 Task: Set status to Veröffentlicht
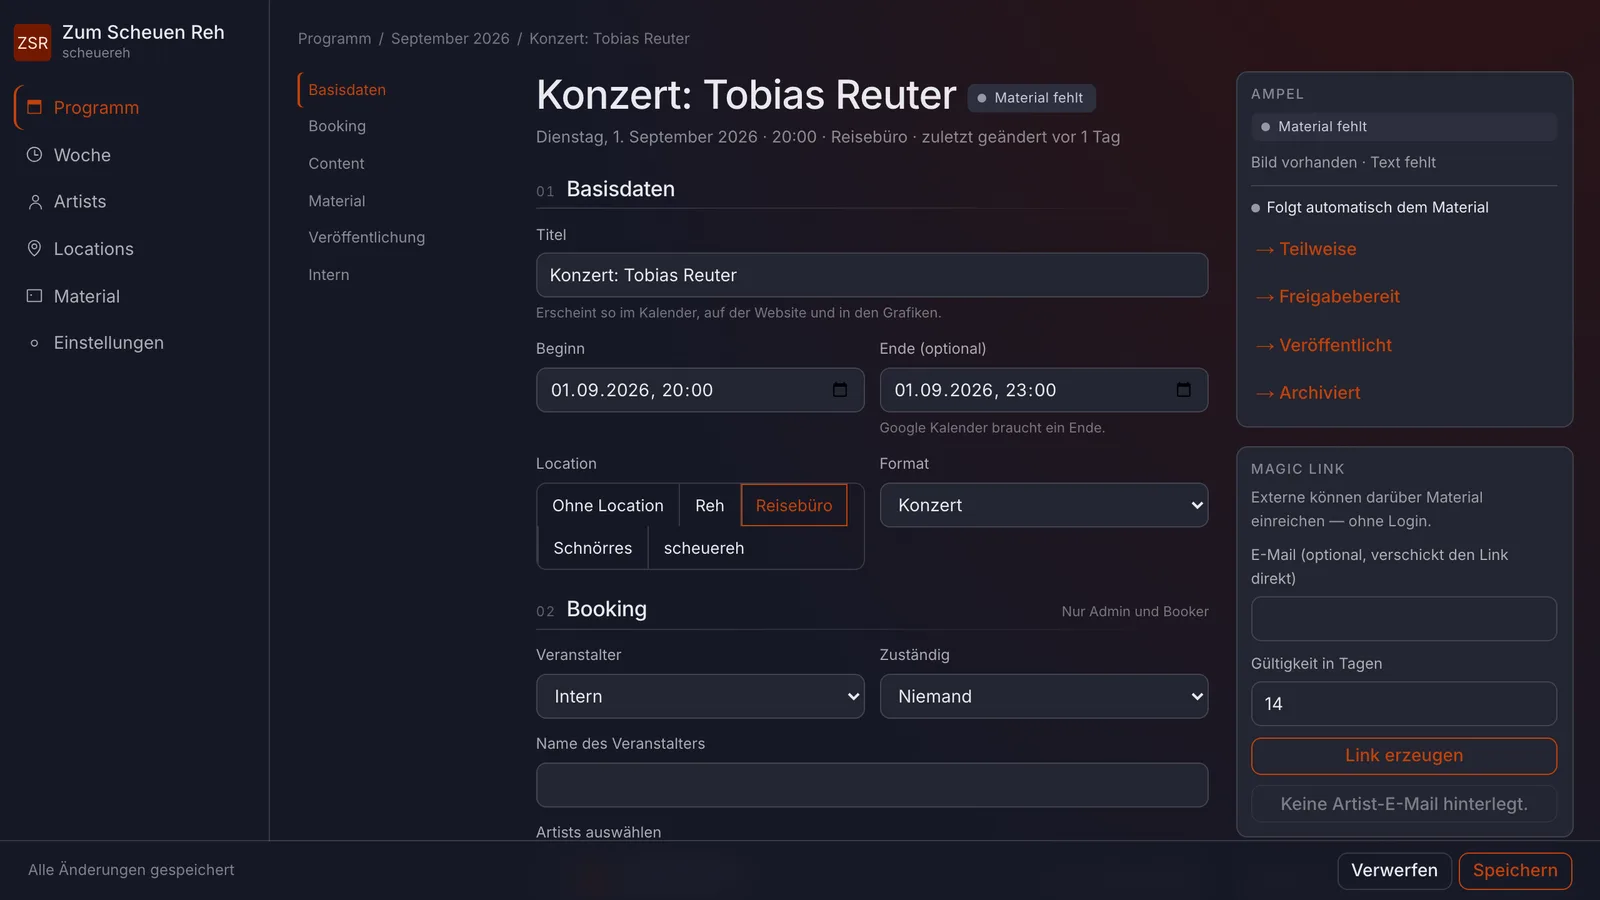(x=1324, y=346)
